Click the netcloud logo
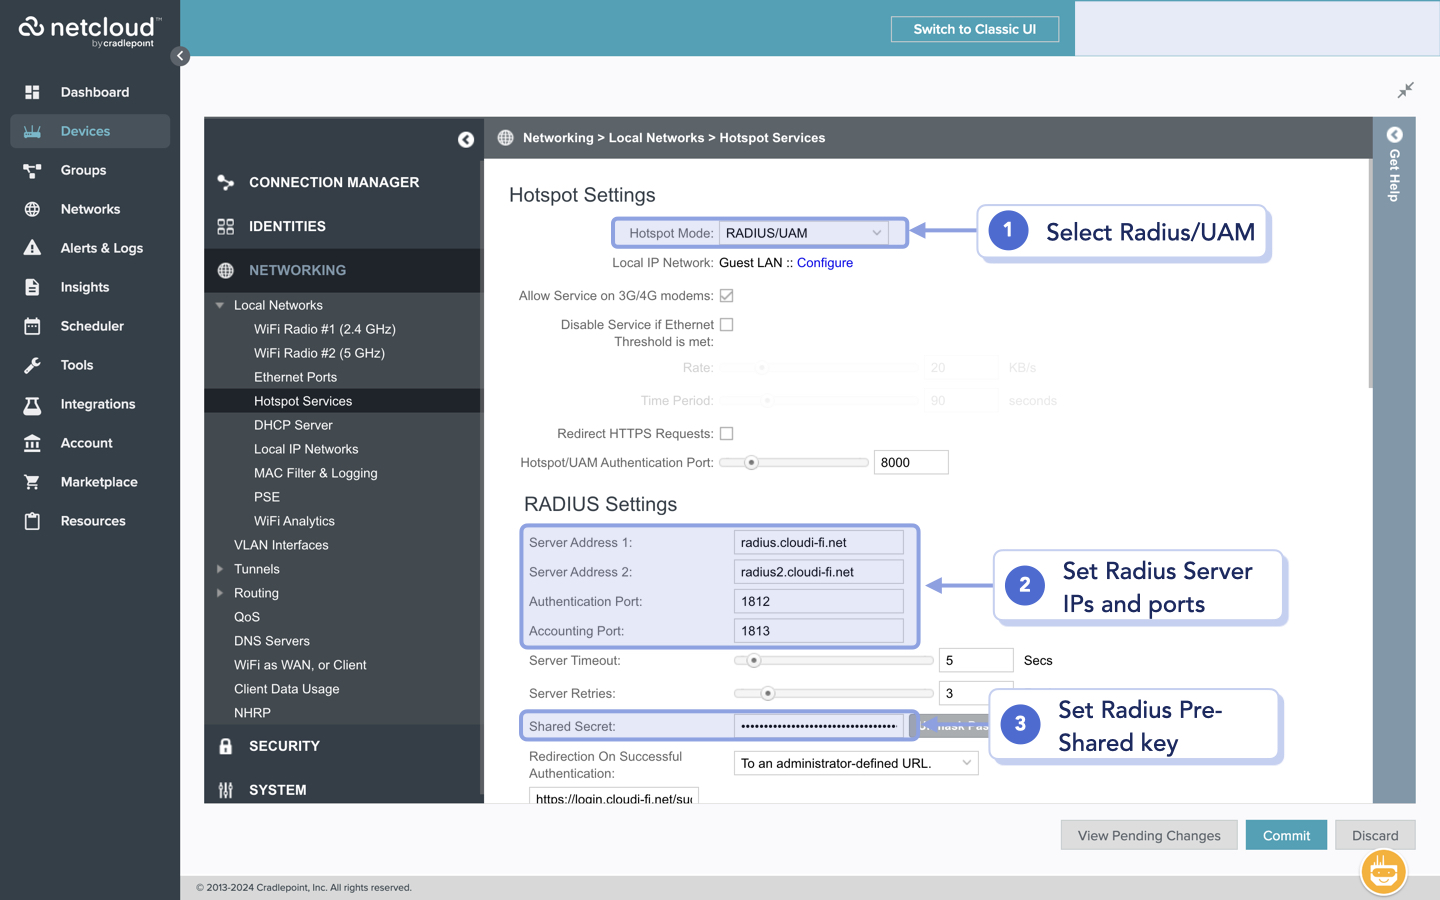The width and height of the screenshot is (1440, 900). click(x=89, y=30)
